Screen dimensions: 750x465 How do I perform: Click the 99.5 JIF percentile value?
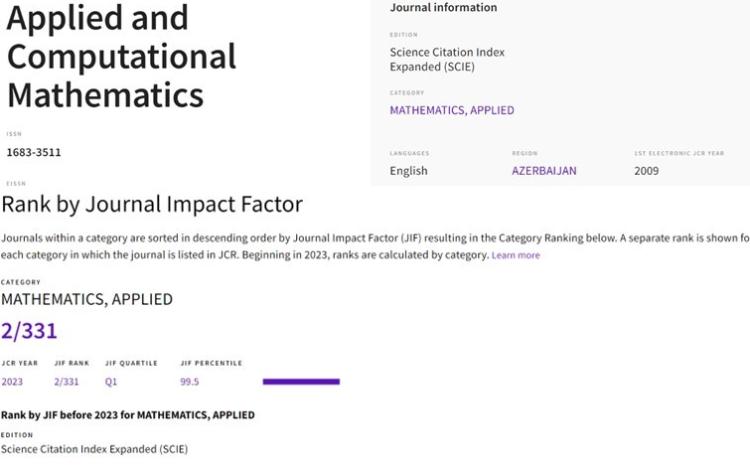tap(190, 381)
